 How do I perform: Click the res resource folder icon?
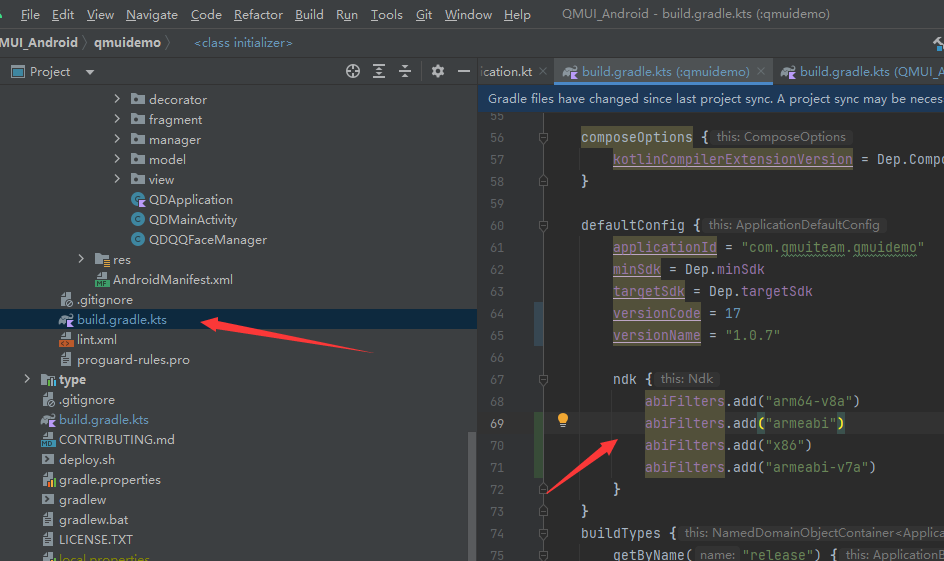102,259
